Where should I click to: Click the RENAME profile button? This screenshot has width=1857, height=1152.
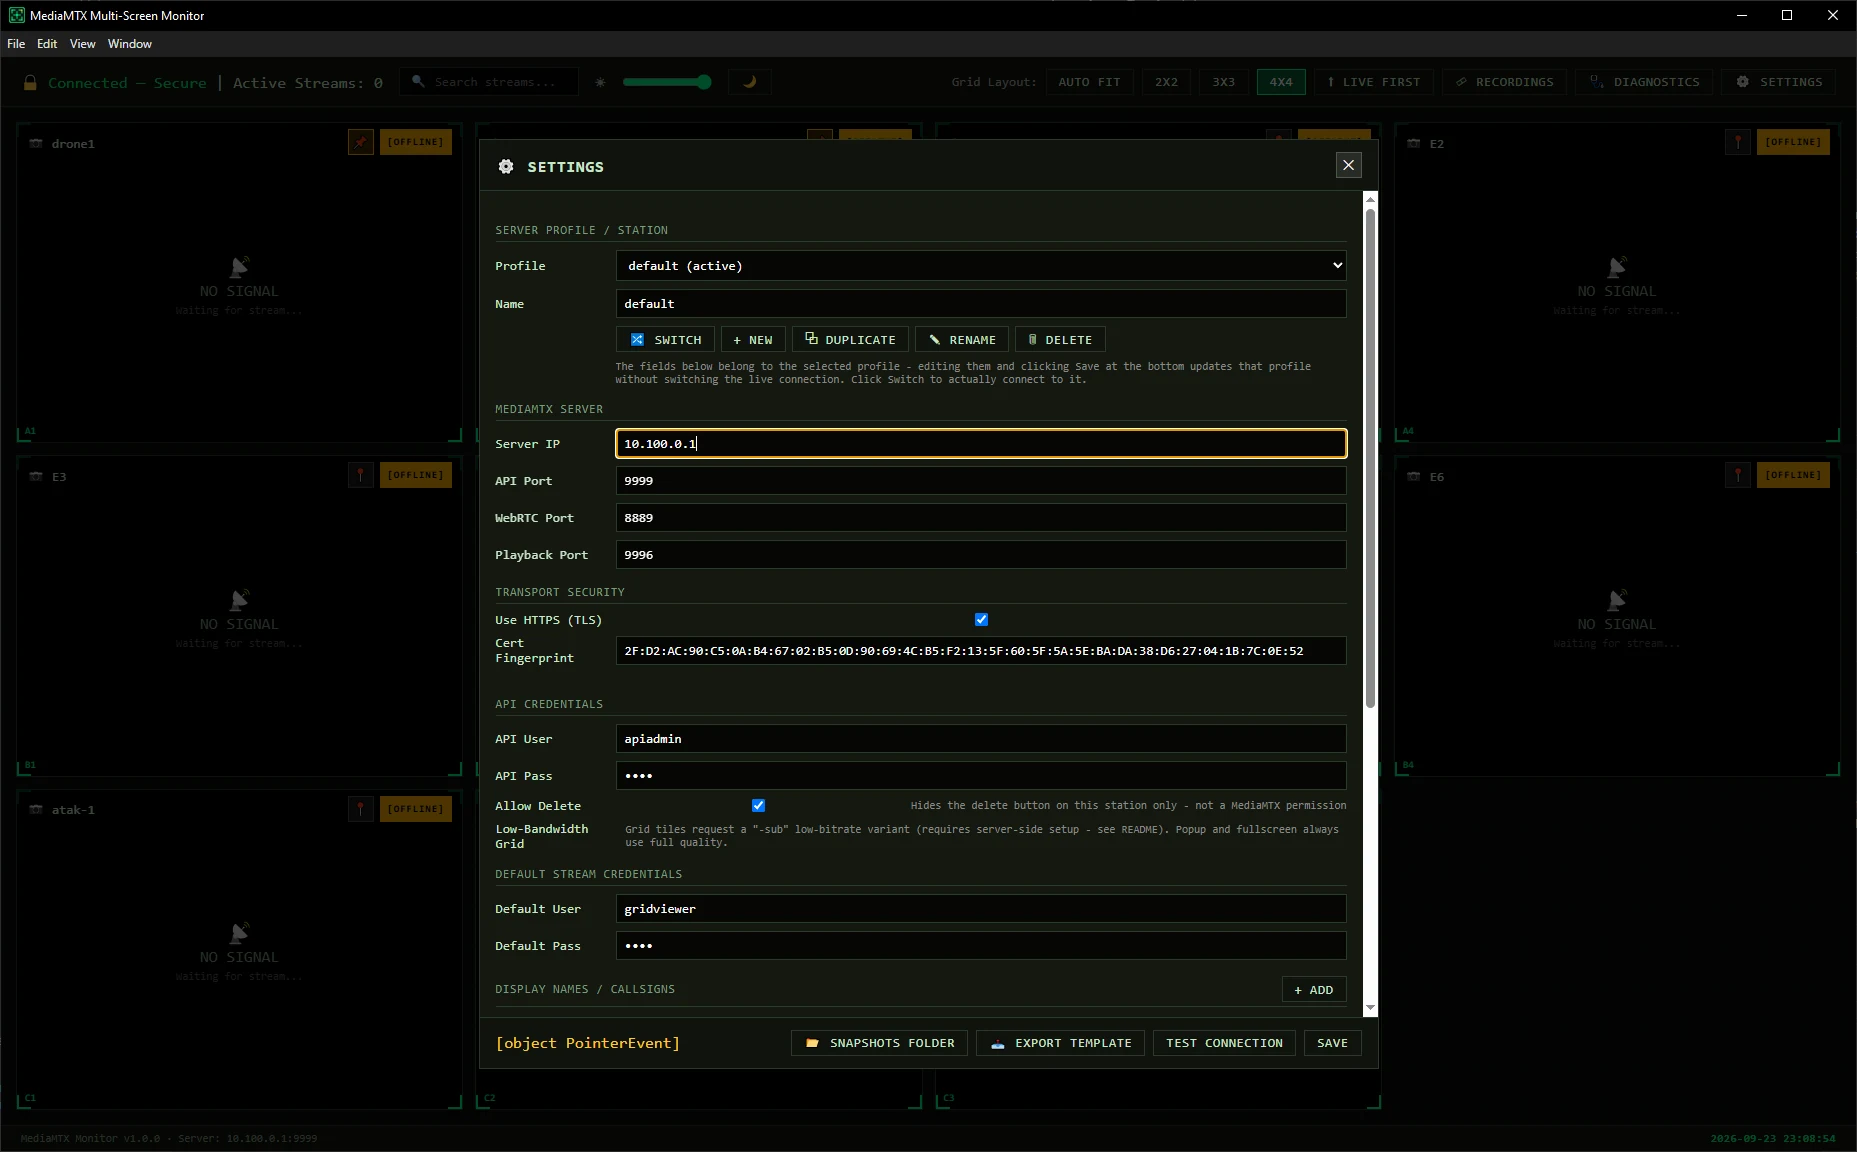[x=962, y=340]
